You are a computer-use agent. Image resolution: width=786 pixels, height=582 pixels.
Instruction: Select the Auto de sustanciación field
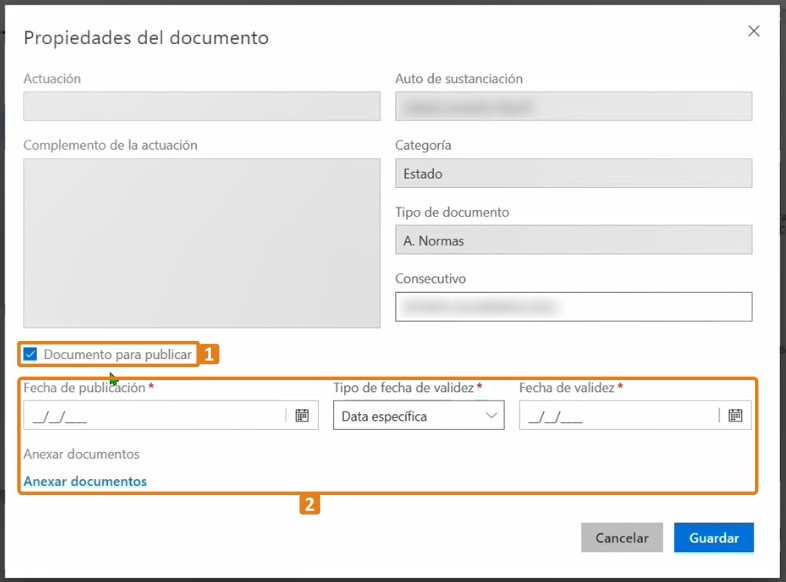(x=573, y=106)
